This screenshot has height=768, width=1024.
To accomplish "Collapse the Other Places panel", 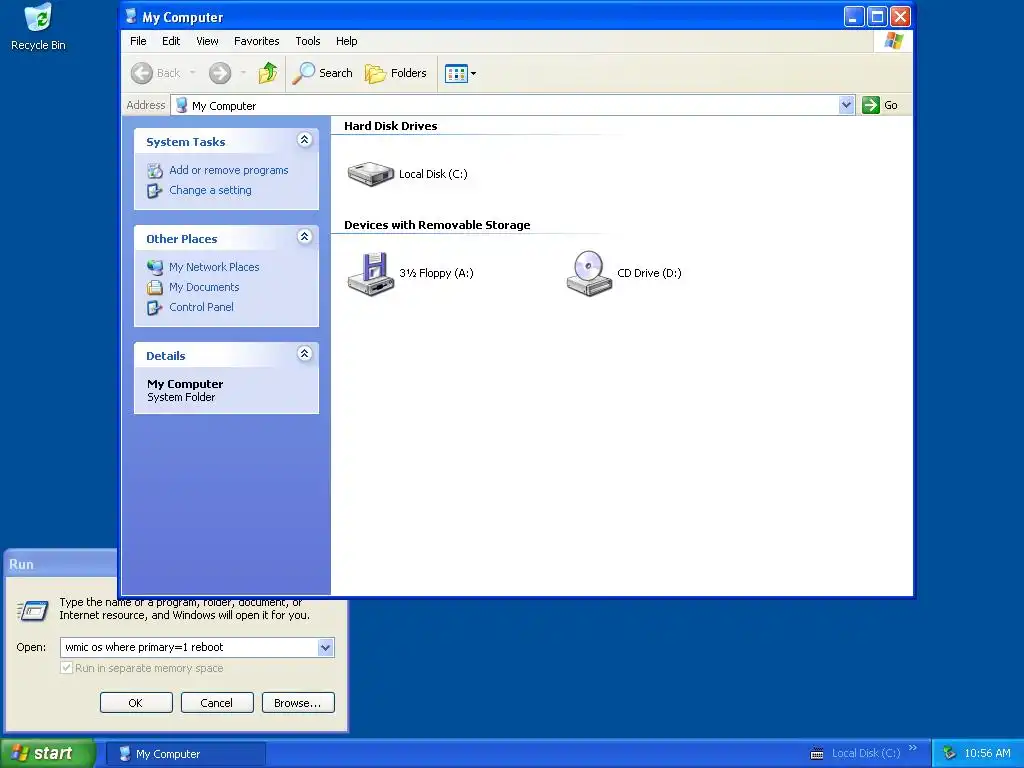I will (x=304, y=236).
